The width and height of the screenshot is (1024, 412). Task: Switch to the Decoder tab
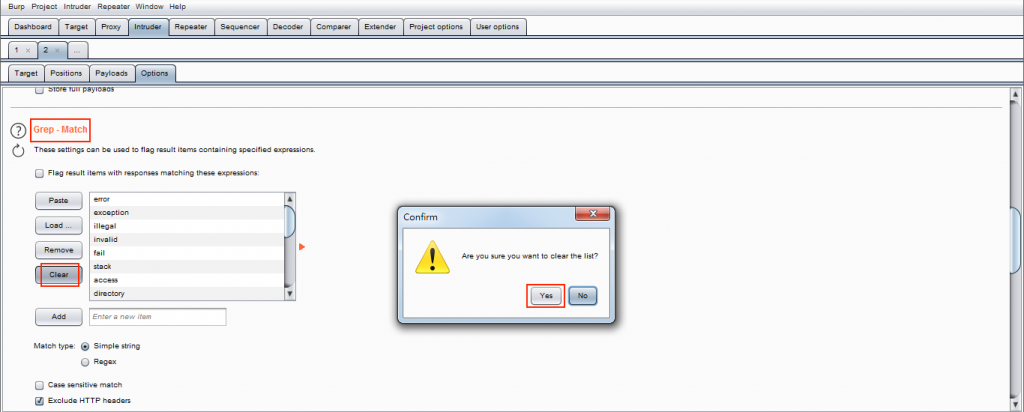287,27
